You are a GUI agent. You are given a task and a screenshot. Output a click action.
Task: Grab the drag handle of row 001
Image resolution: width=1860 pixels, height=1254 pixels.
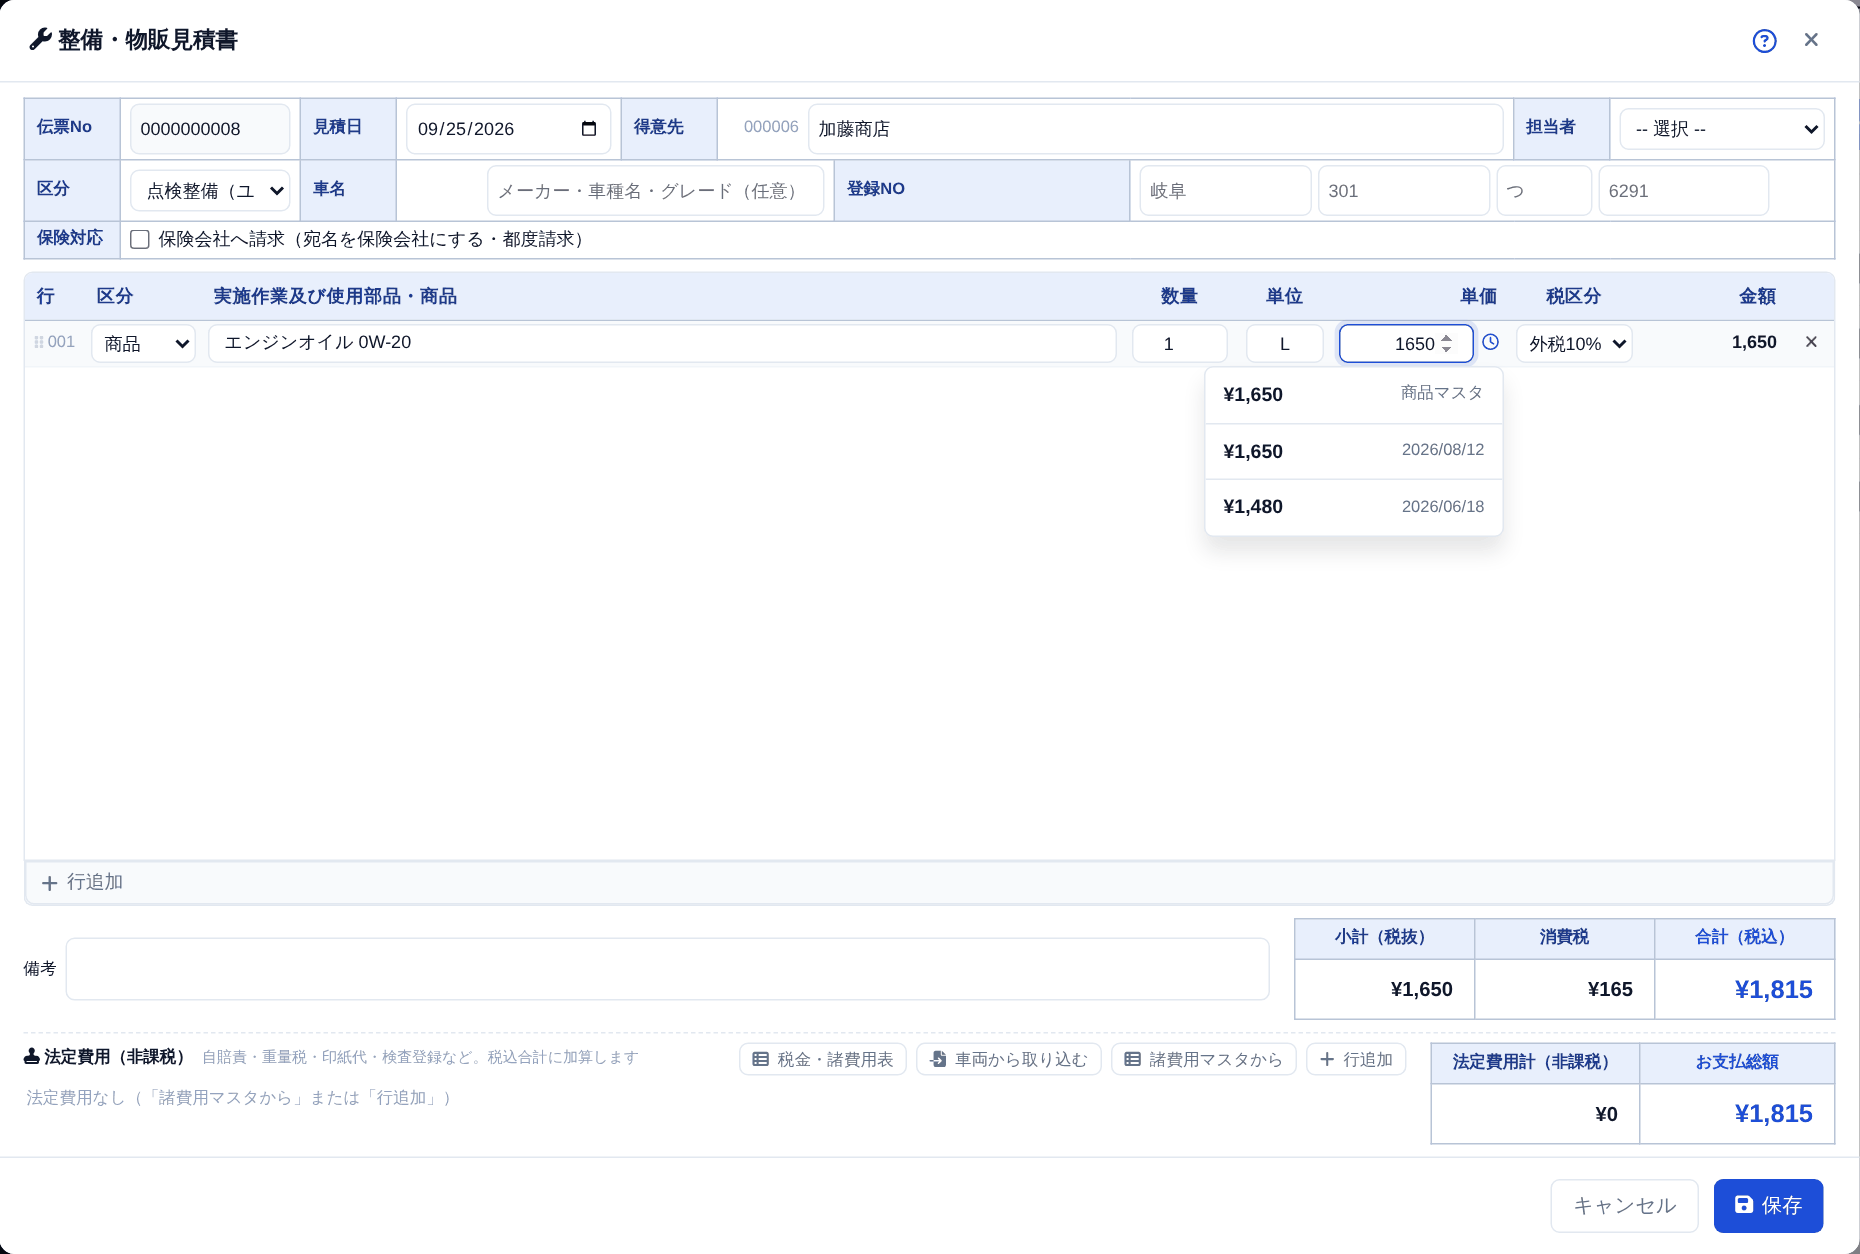(39, 342)
